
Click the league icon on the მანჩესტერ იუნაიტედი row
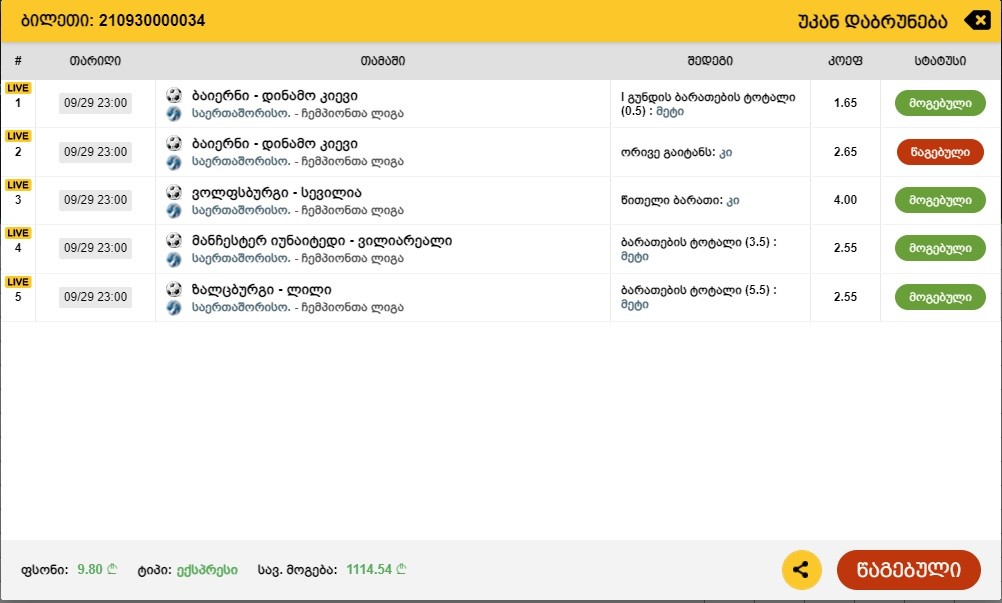[x=172, y=258]
